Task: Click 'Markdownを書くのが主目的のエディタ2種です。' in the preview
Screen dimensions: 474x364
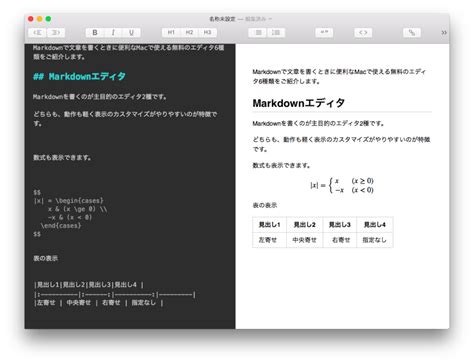Action: click(318, 124)
